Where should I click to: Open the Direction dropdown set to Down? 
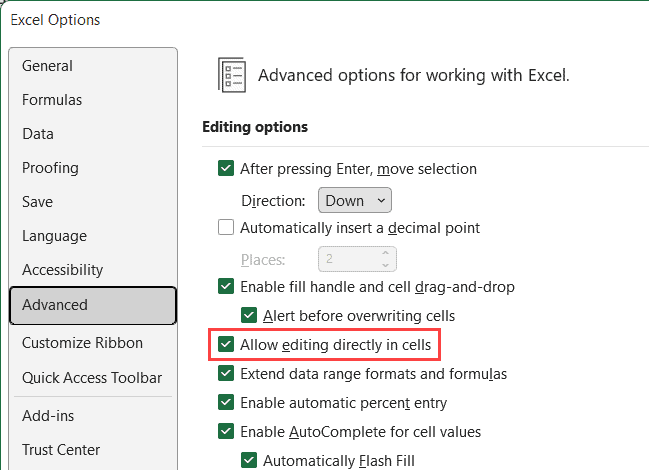click(x=354, y=200)
